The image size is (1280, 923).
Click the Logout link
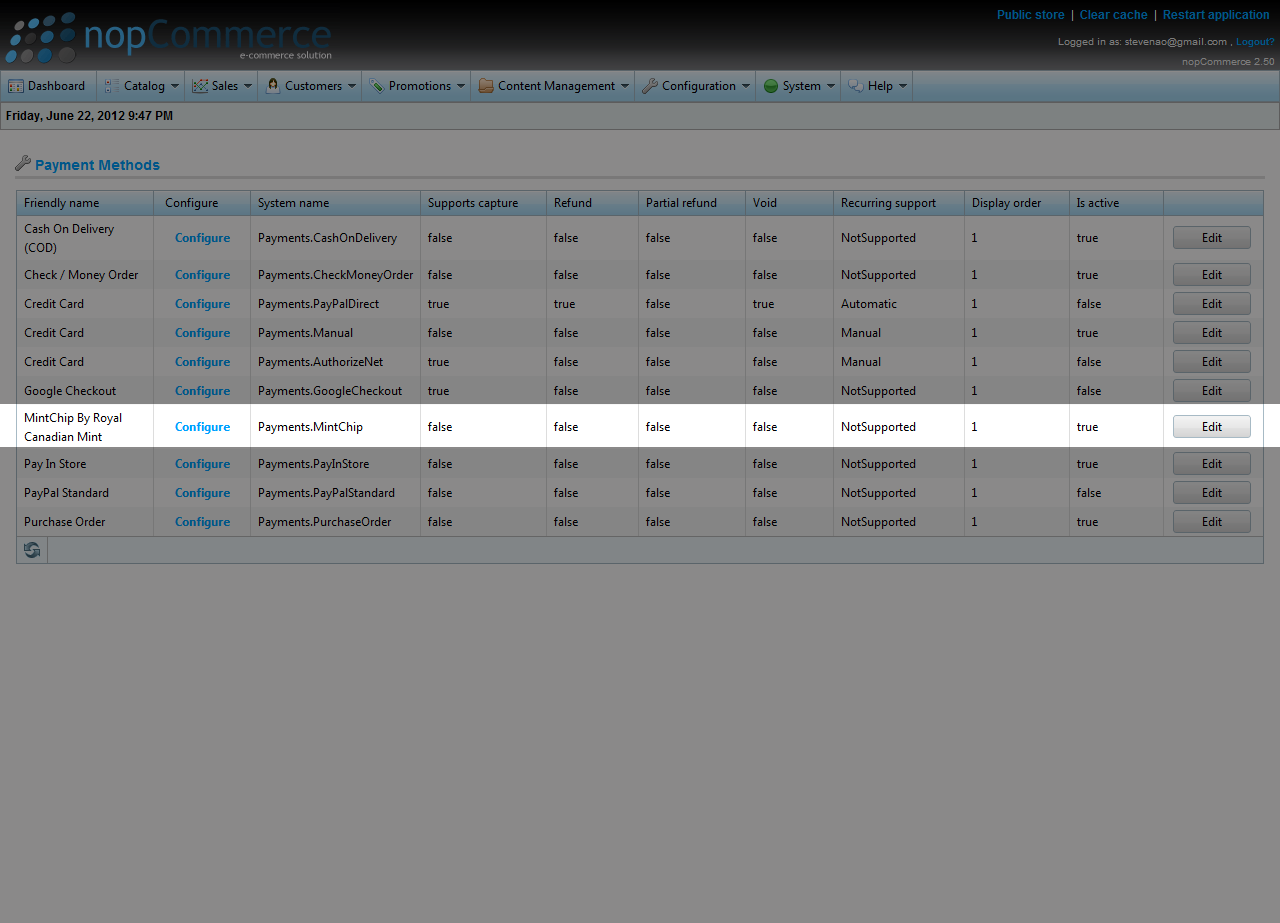click(x=1255, y=42)
